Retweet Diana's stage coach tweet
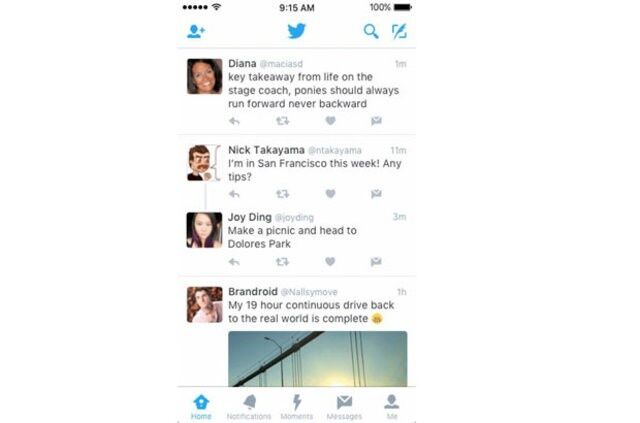Screen dimensions: 640x423 (x=282, y=121)
